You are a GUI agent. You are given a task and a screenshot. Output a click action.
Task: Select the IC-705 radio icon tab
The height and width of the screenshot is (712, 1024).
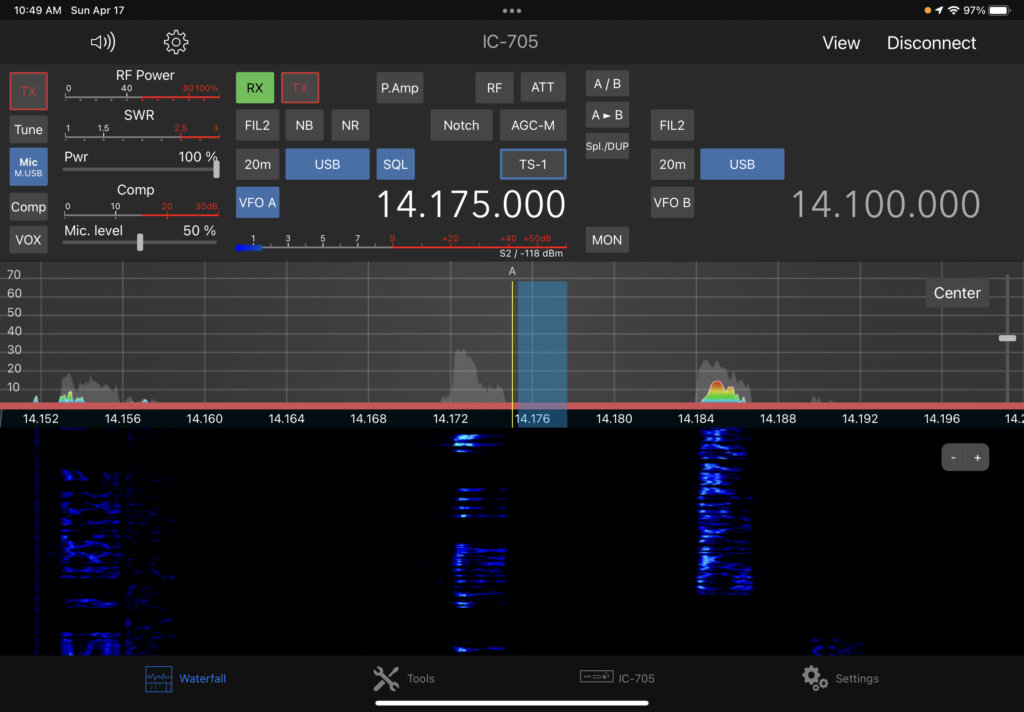click(x=596, y=678)
